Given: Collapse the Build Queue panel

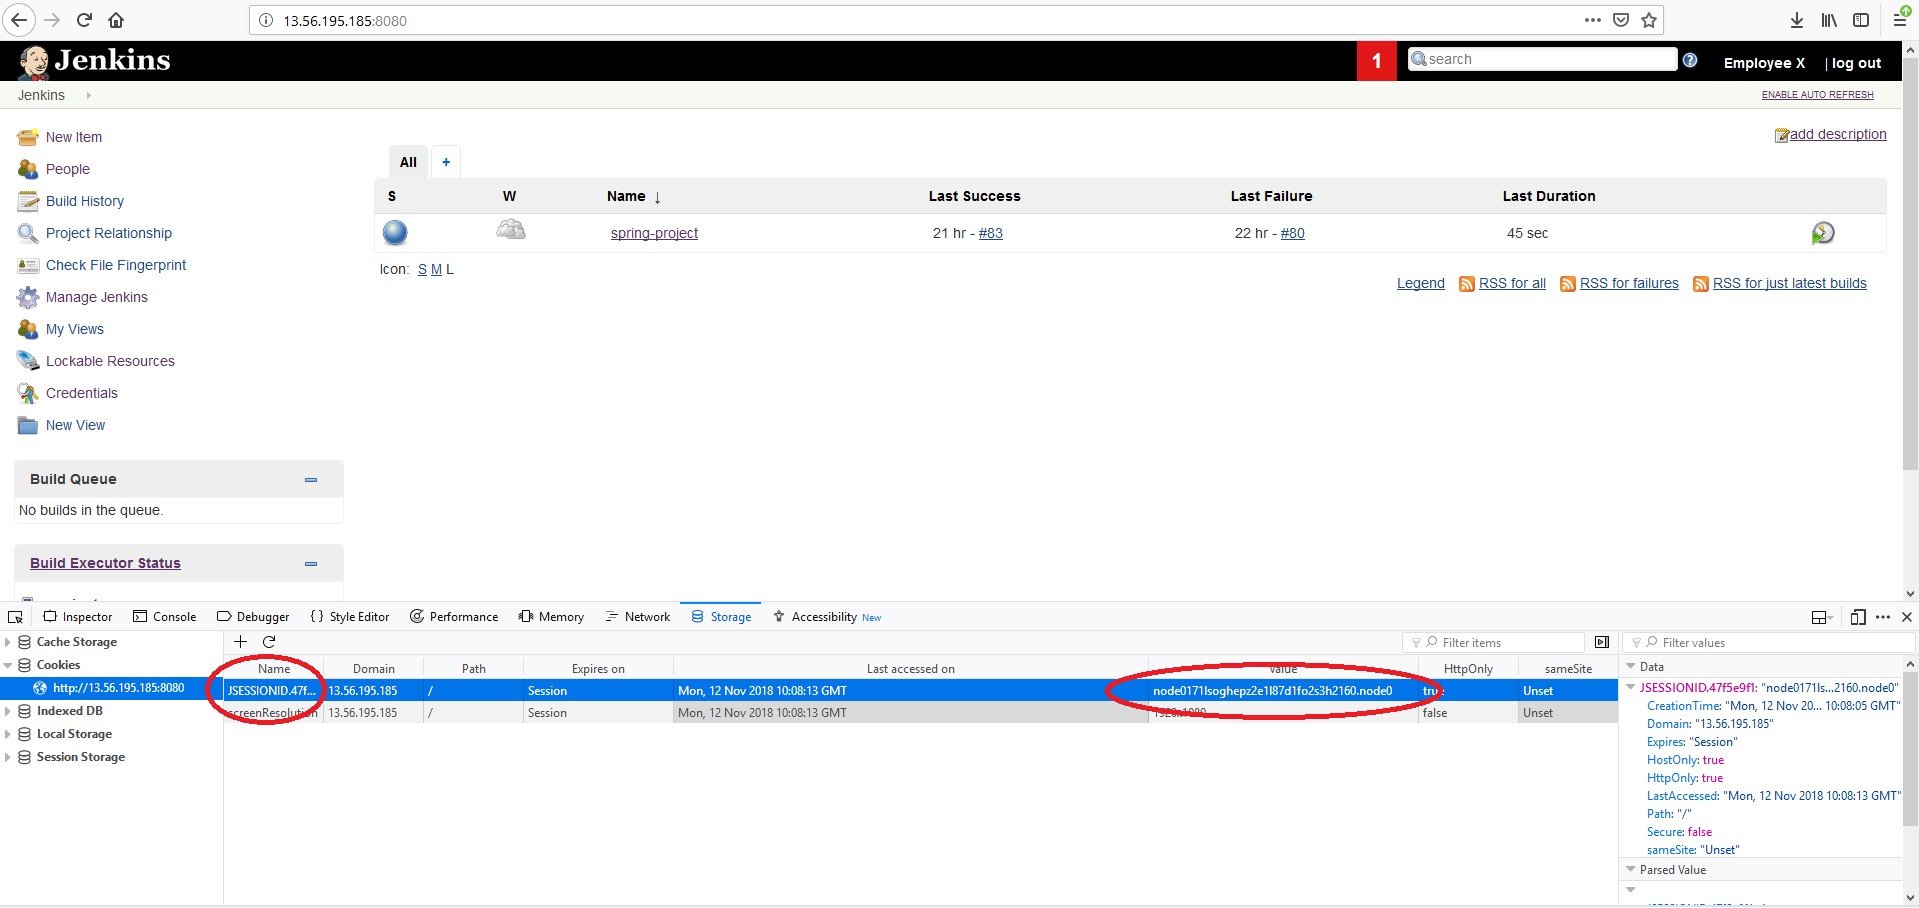Looking at the screenshot, I should 311,480.
